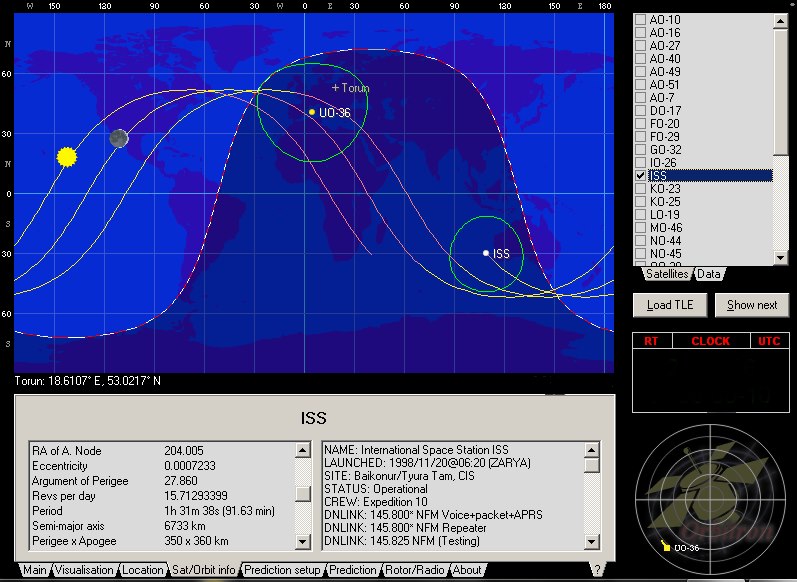Image resolution: width=797 pixels, height=582 pixels.
Task: Open the Visualisation tab
Action: (84, 570)
